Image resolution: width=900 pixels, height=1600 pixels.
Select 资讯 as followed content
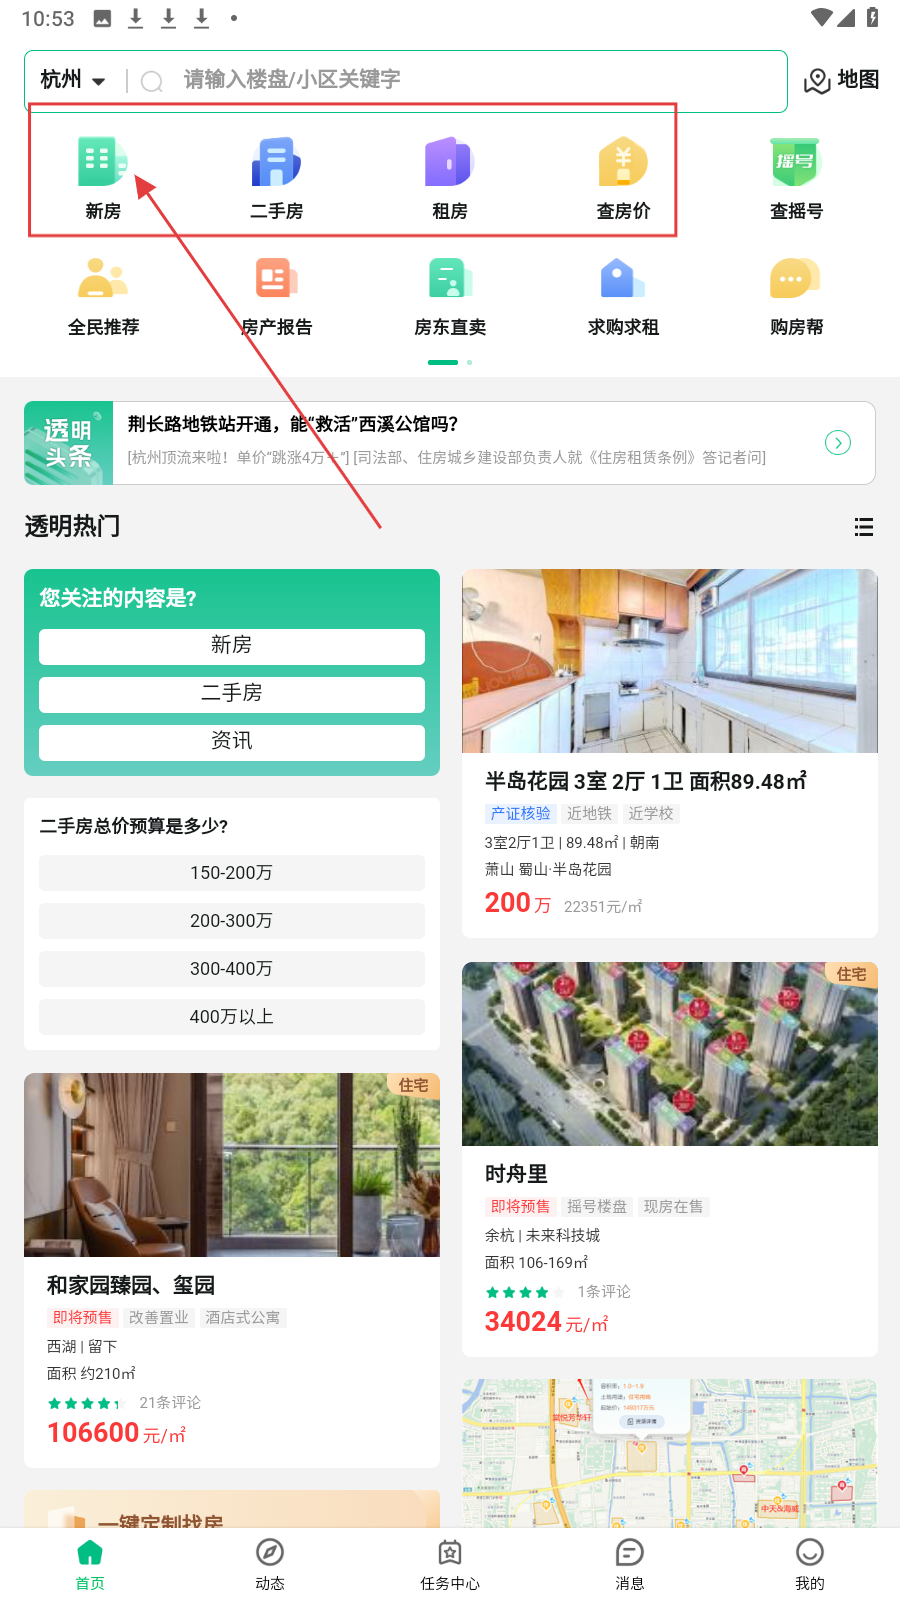tap(232, 742)
